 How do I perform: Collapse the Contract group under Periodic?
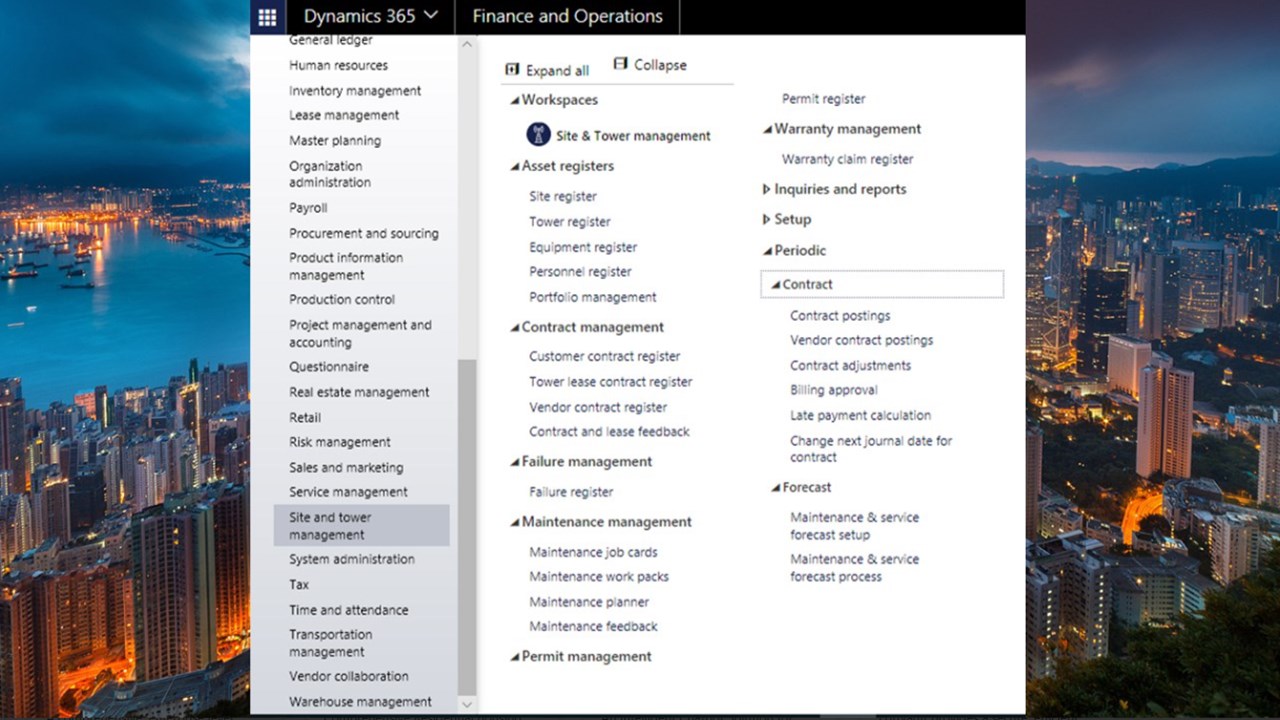click(775, 285)
